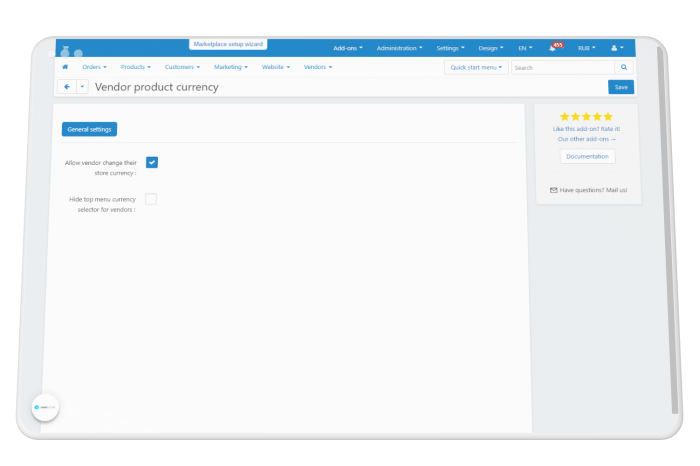This screenshot has height=466, width=700.
Task: Expand the Vendors menu
Action: 318,67
